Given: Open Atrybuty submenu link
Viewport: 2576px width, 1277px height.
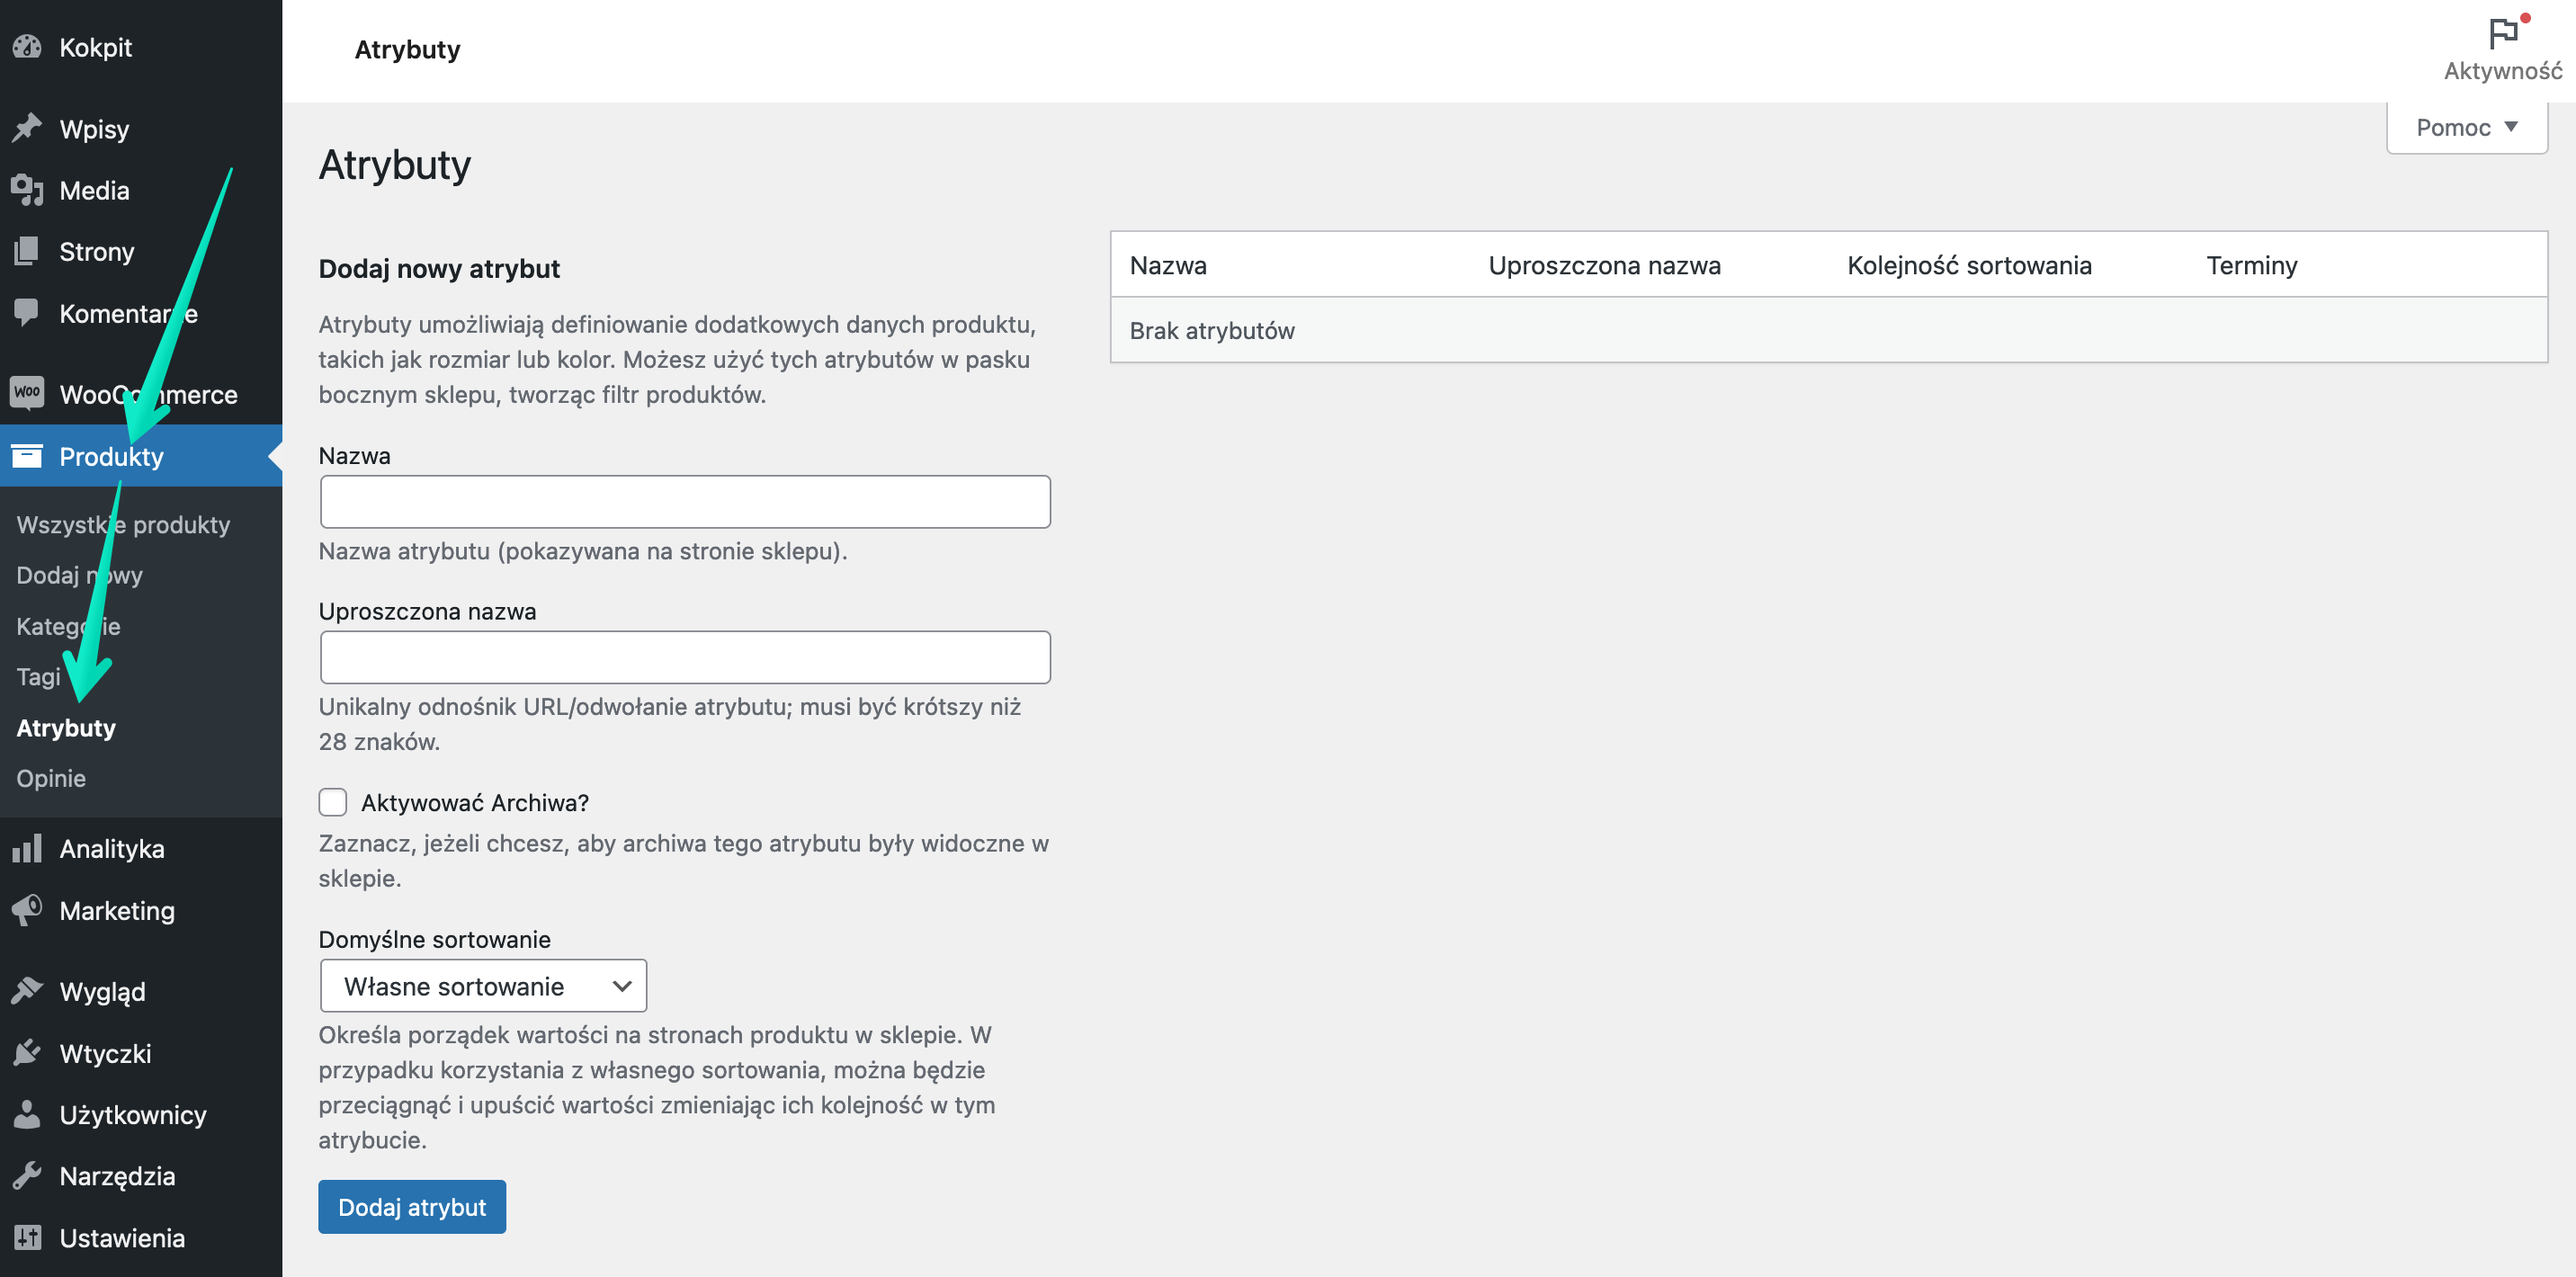Looking at the screenshot, I should coord(66,727).
